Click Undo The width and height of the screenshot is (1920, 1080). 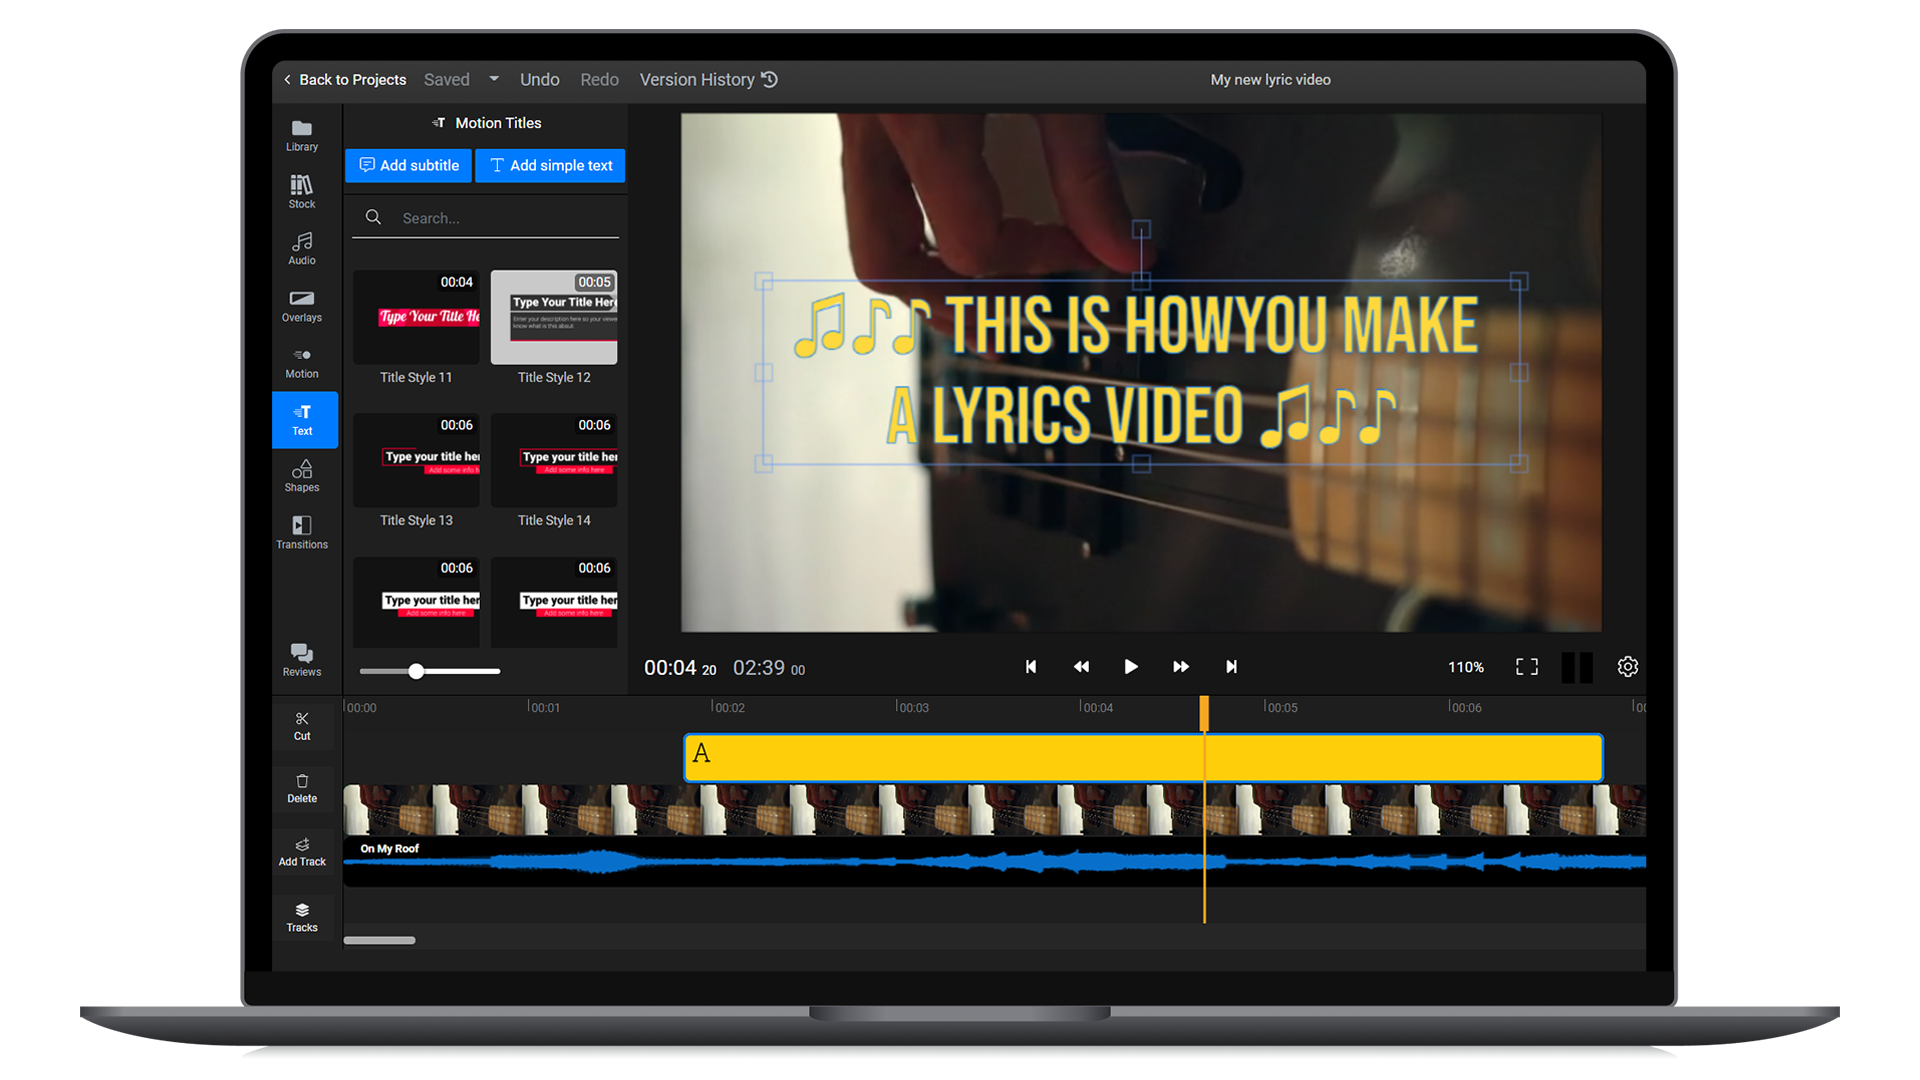pyautogui.click(x=539, y=79)
